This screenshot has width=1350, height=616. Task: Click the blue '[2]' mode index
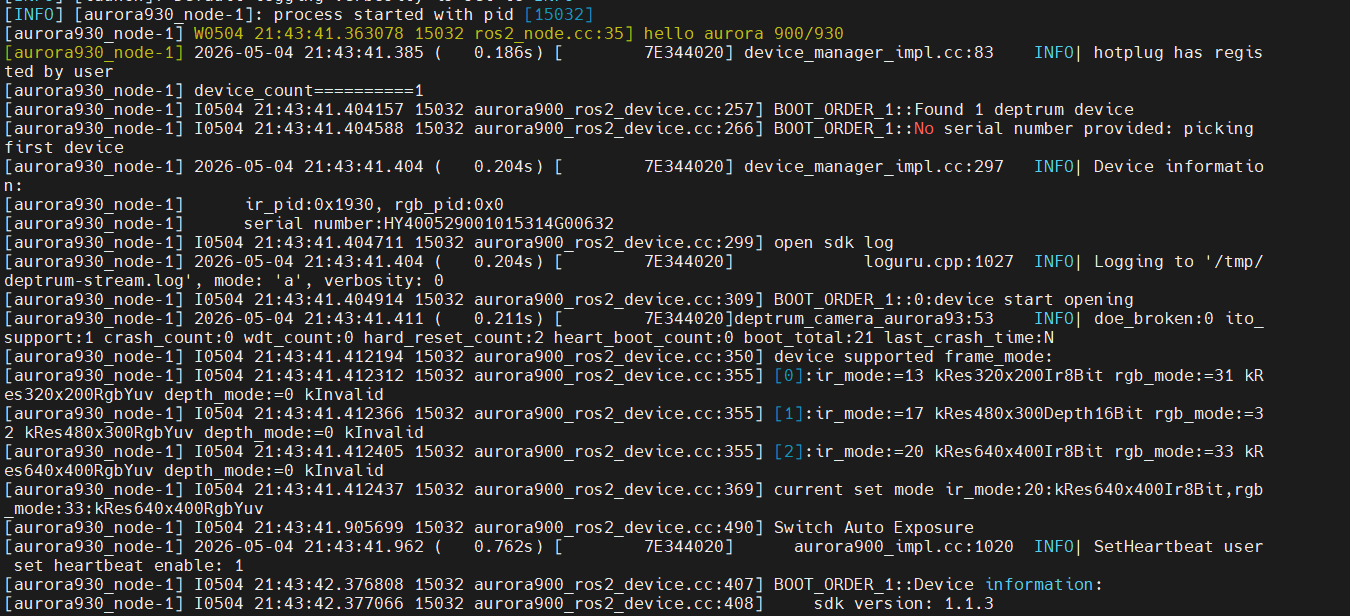point(789,451)
